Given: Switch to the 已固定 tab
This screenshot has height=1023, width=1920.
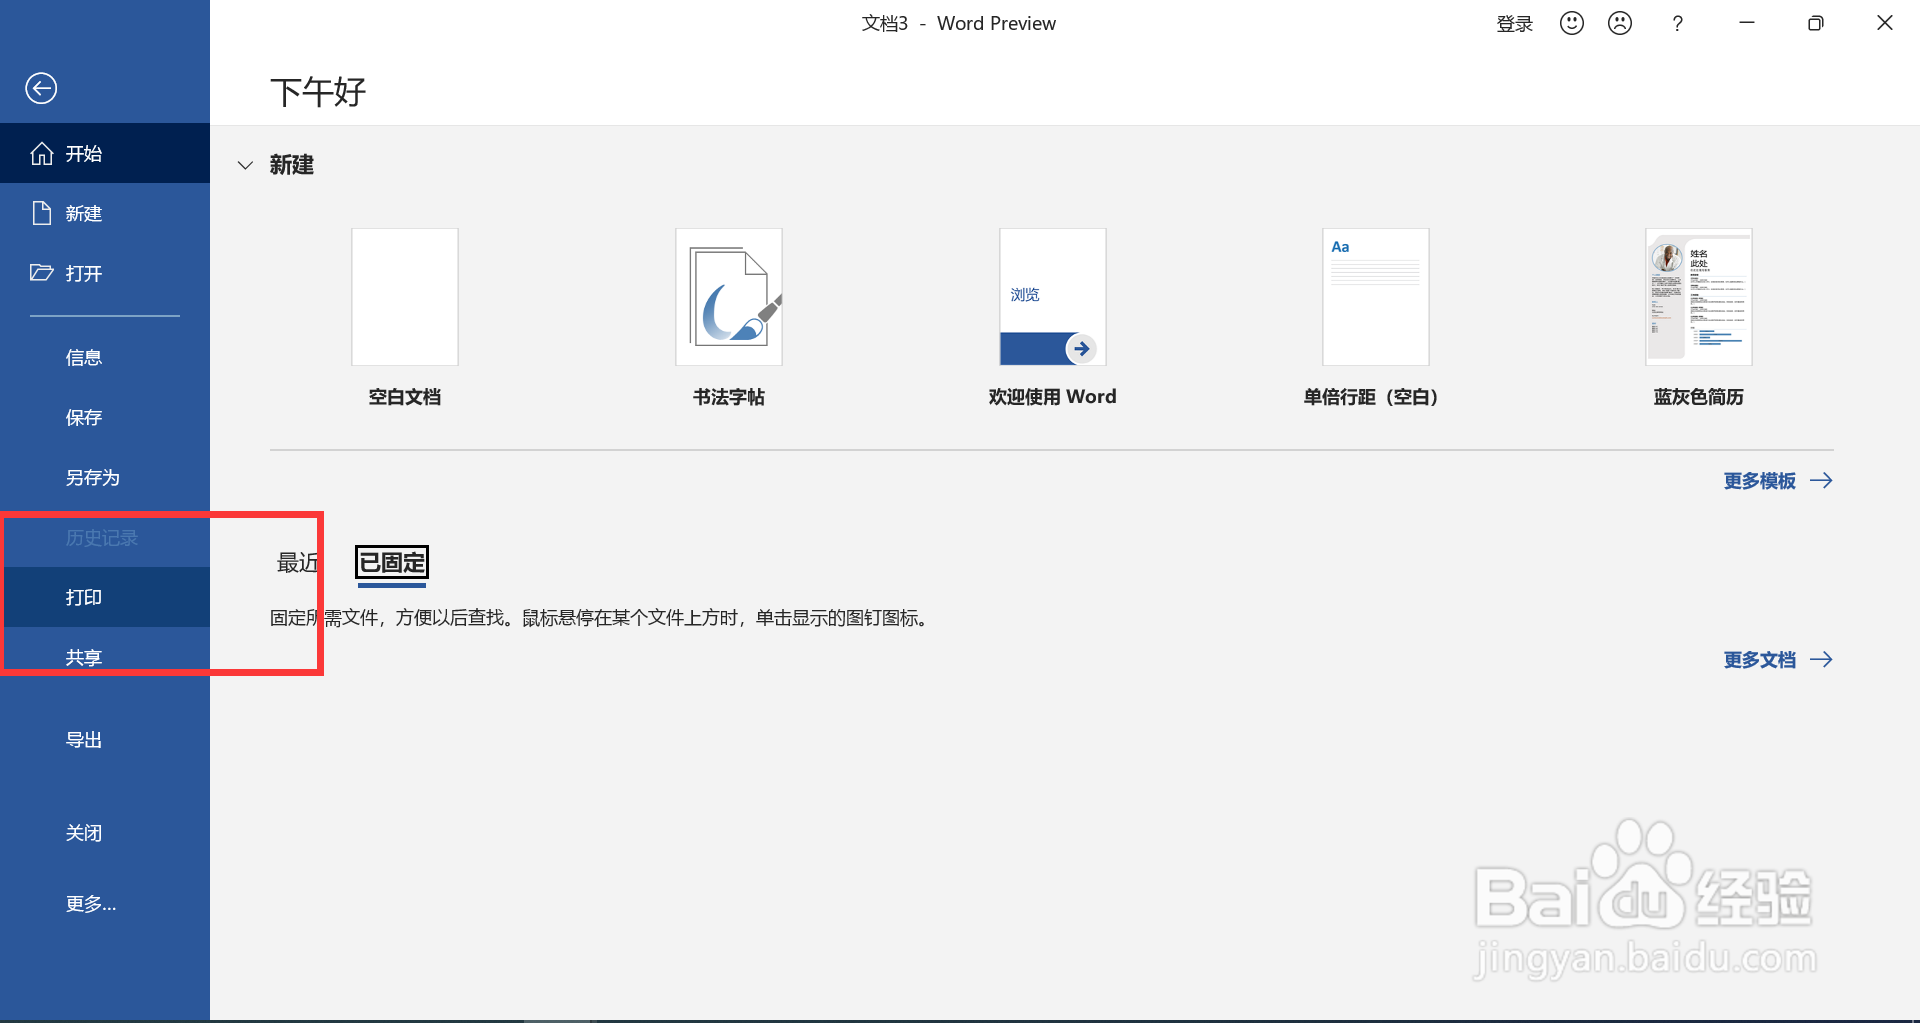Looking at the screenshot, I should [x=392, y=563].
